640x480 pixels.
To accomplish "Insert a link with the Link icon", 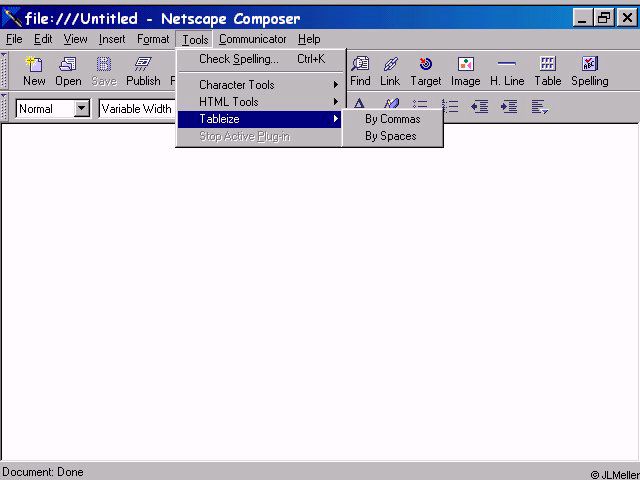I will pos(390,71).
